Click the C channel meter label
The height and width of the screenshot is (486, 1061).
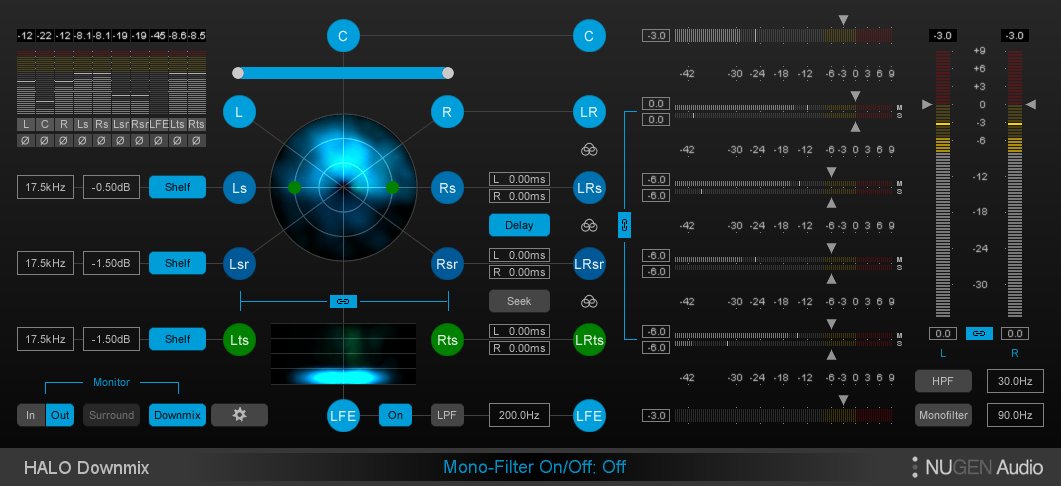[45, 125]
